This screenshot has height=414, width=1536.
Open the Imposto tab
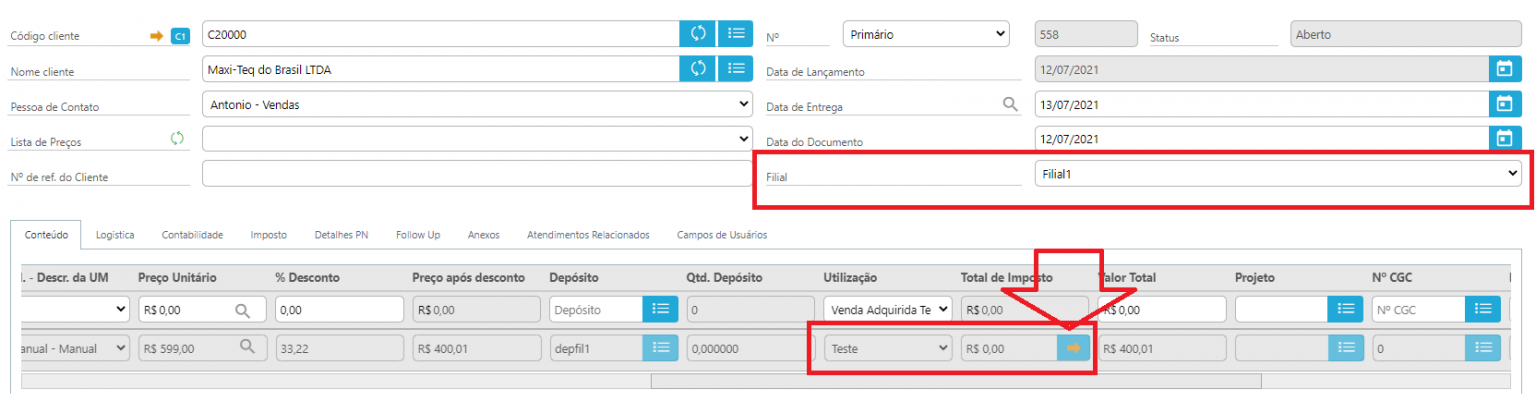(x=268, y=235)
